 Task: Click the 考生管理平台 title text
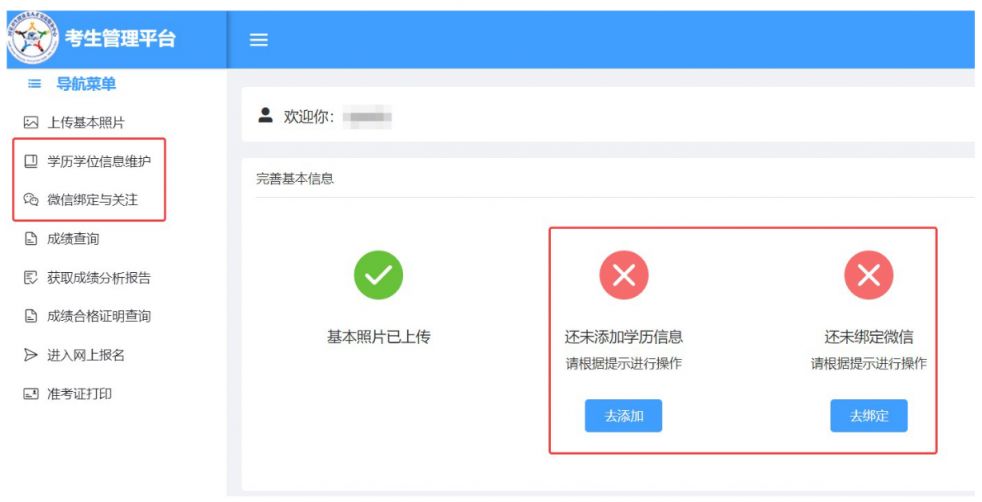point(120,38)
